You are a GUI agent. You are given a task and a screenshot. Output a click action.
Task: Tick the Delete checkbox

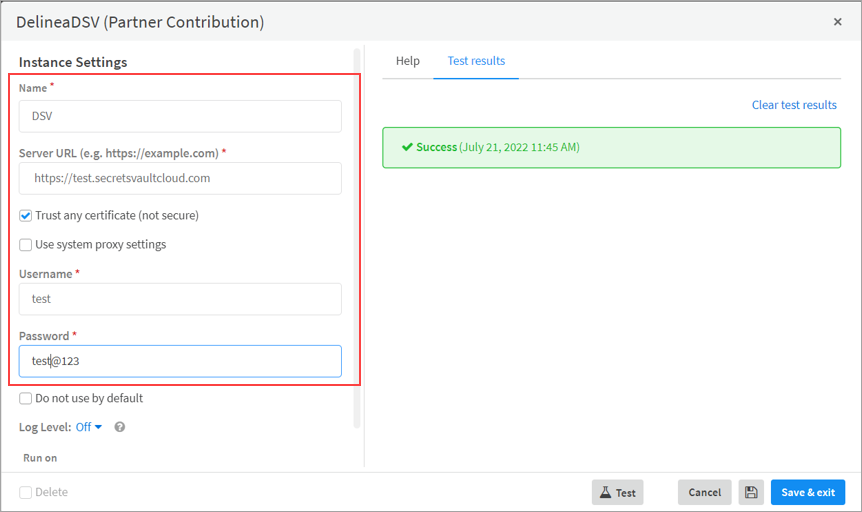pos(26,492)
